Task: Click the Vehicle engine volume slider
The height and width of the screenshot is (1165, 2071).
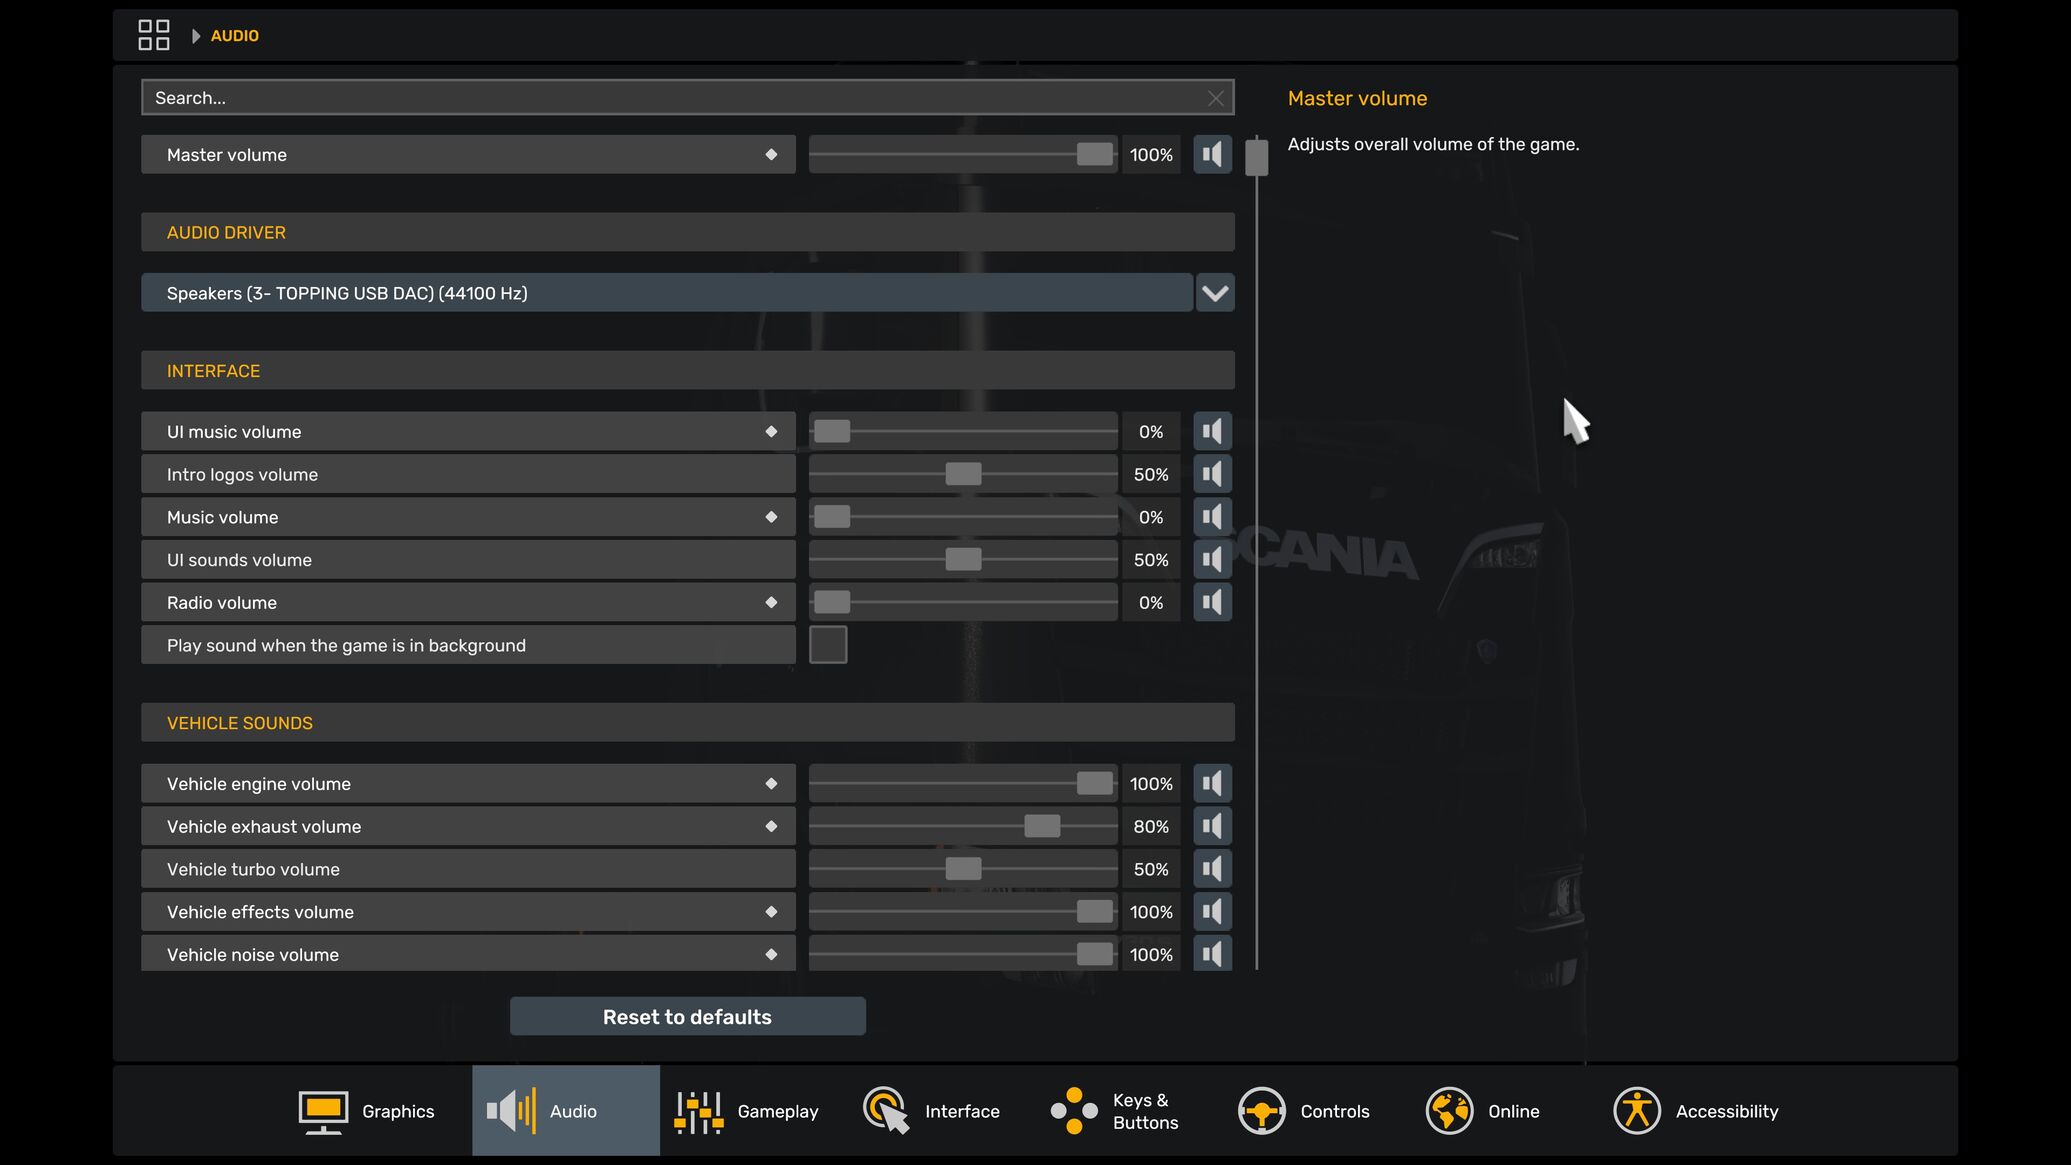Action: point(963,783)
